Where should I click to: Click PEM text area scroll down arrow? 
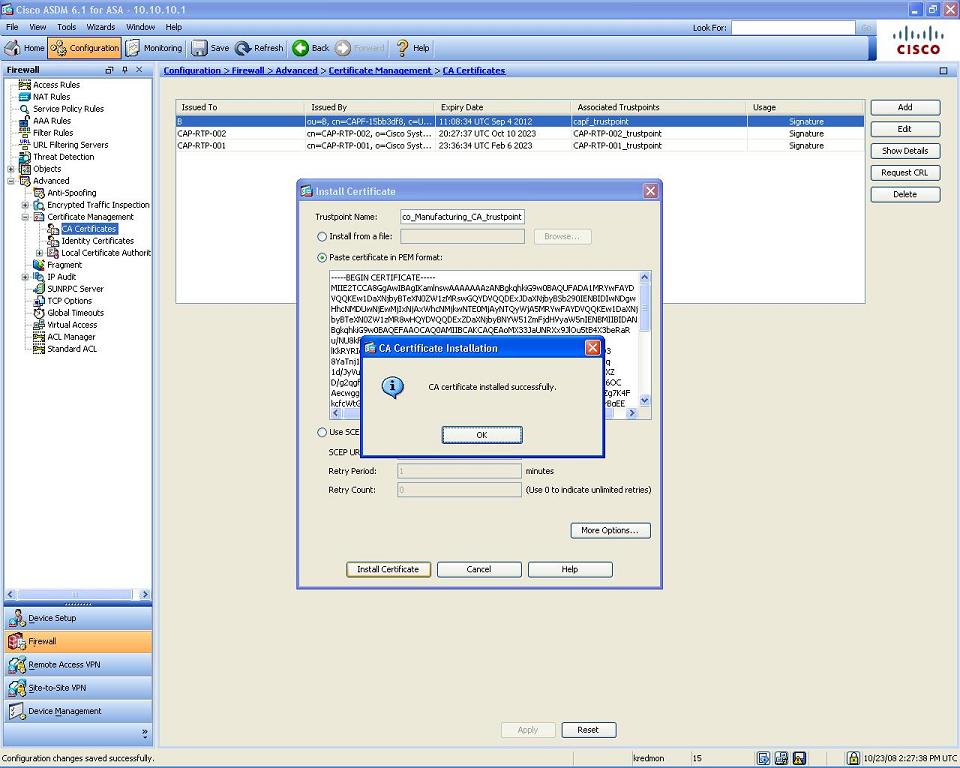644,401
